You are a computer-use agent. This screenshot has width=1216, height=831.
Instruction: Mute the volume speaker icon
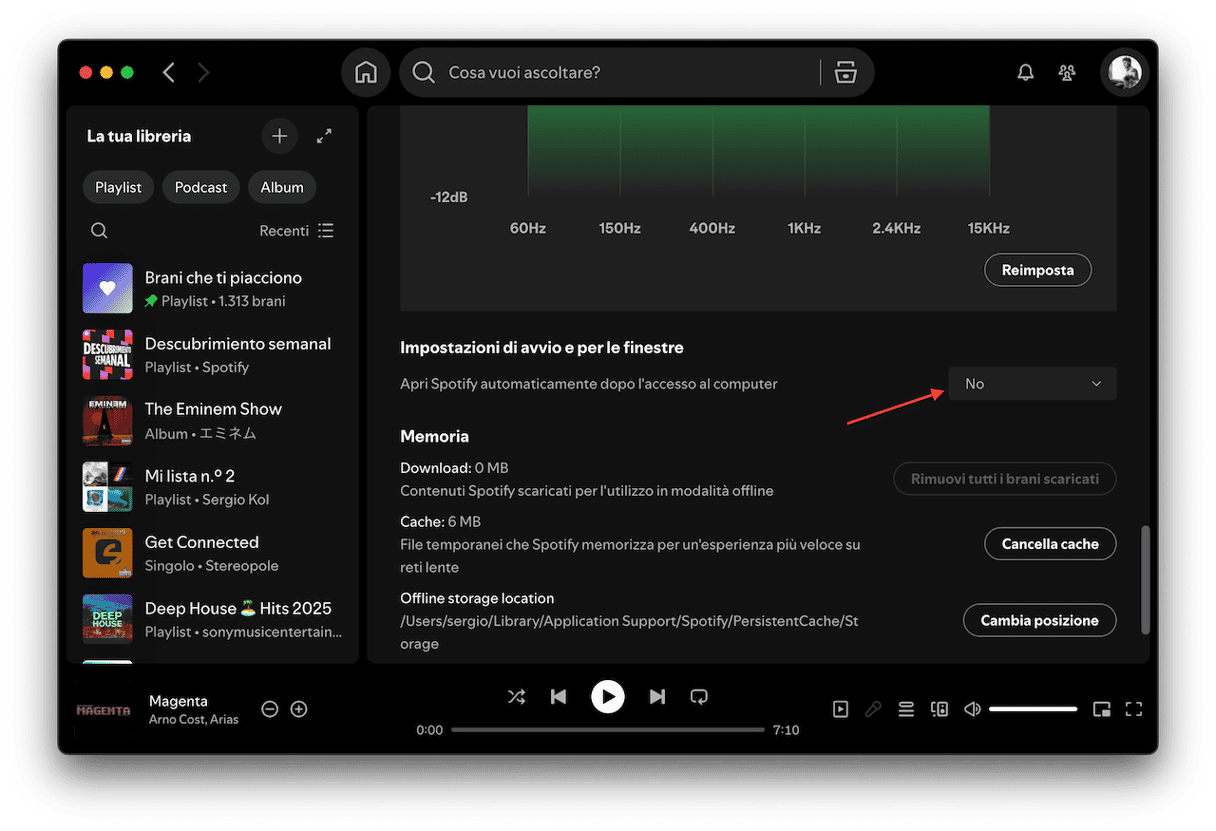(x=972, y=709)
